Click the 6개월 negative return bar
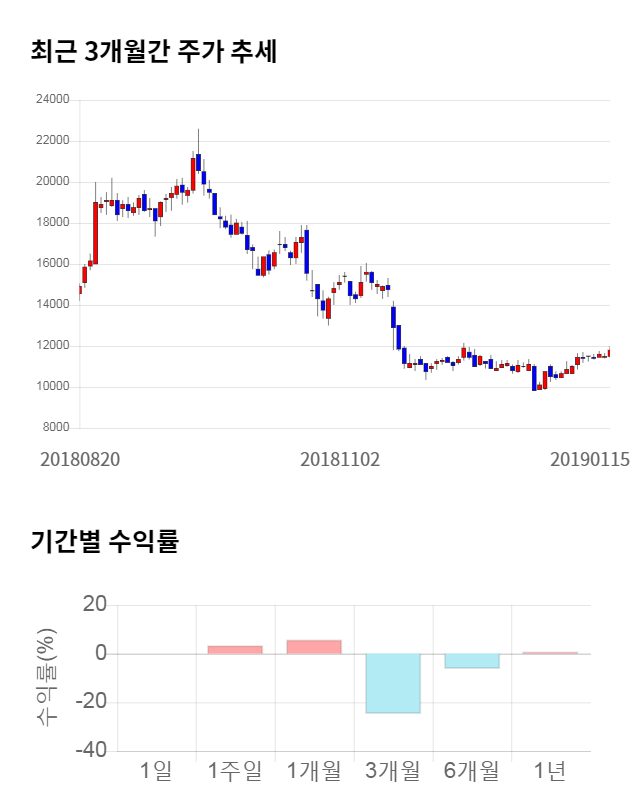Image resolution: width=640 pixels, height=810 pixels. [472, 661]
